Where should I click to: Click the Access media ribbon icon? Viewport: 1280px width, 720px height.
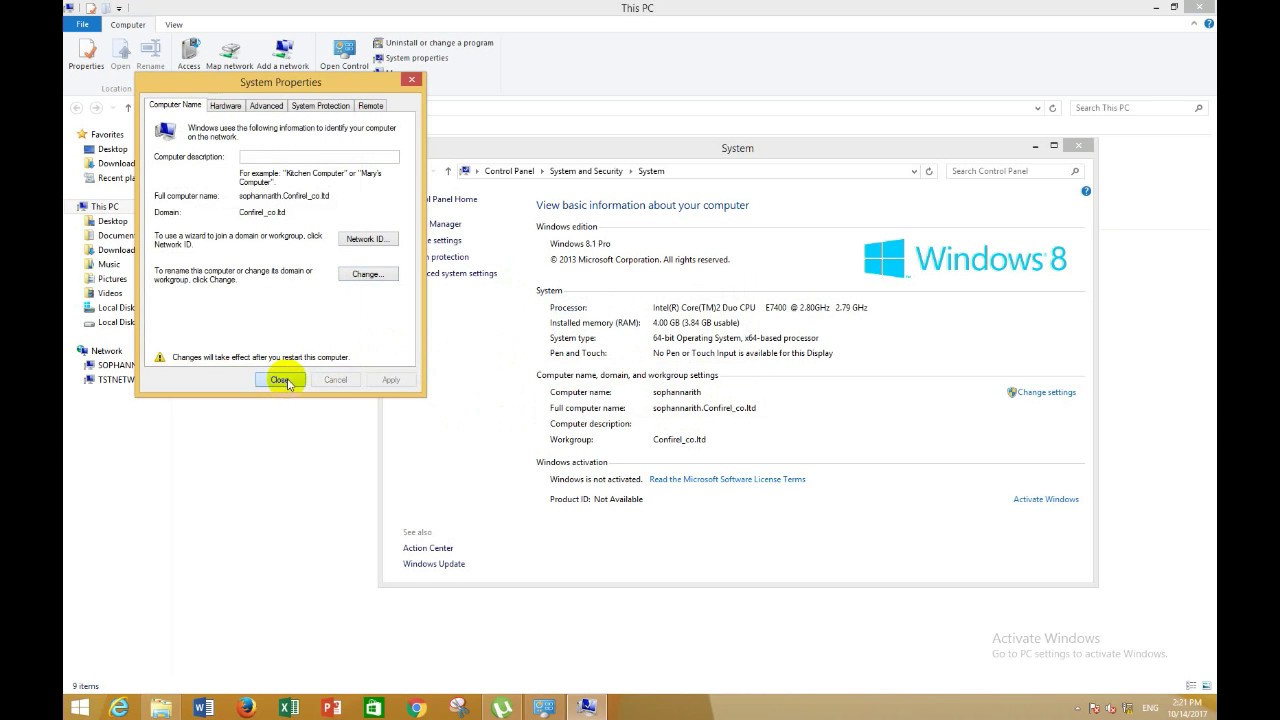[189, 54]
